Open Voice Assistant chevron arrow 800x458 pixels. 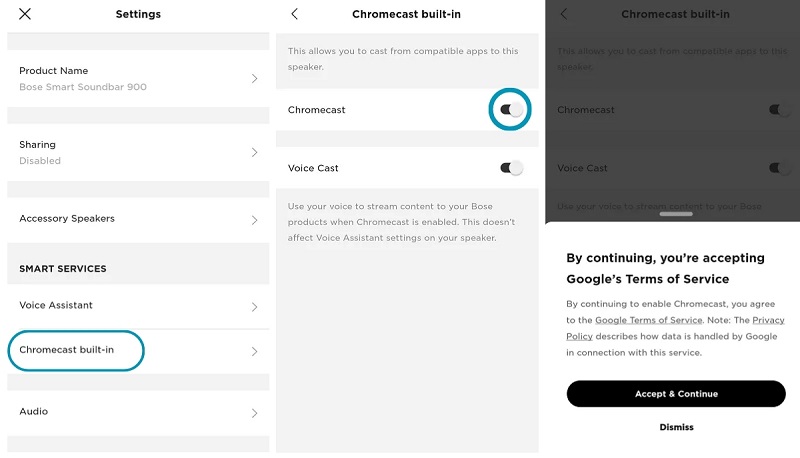tap(254, 307)
